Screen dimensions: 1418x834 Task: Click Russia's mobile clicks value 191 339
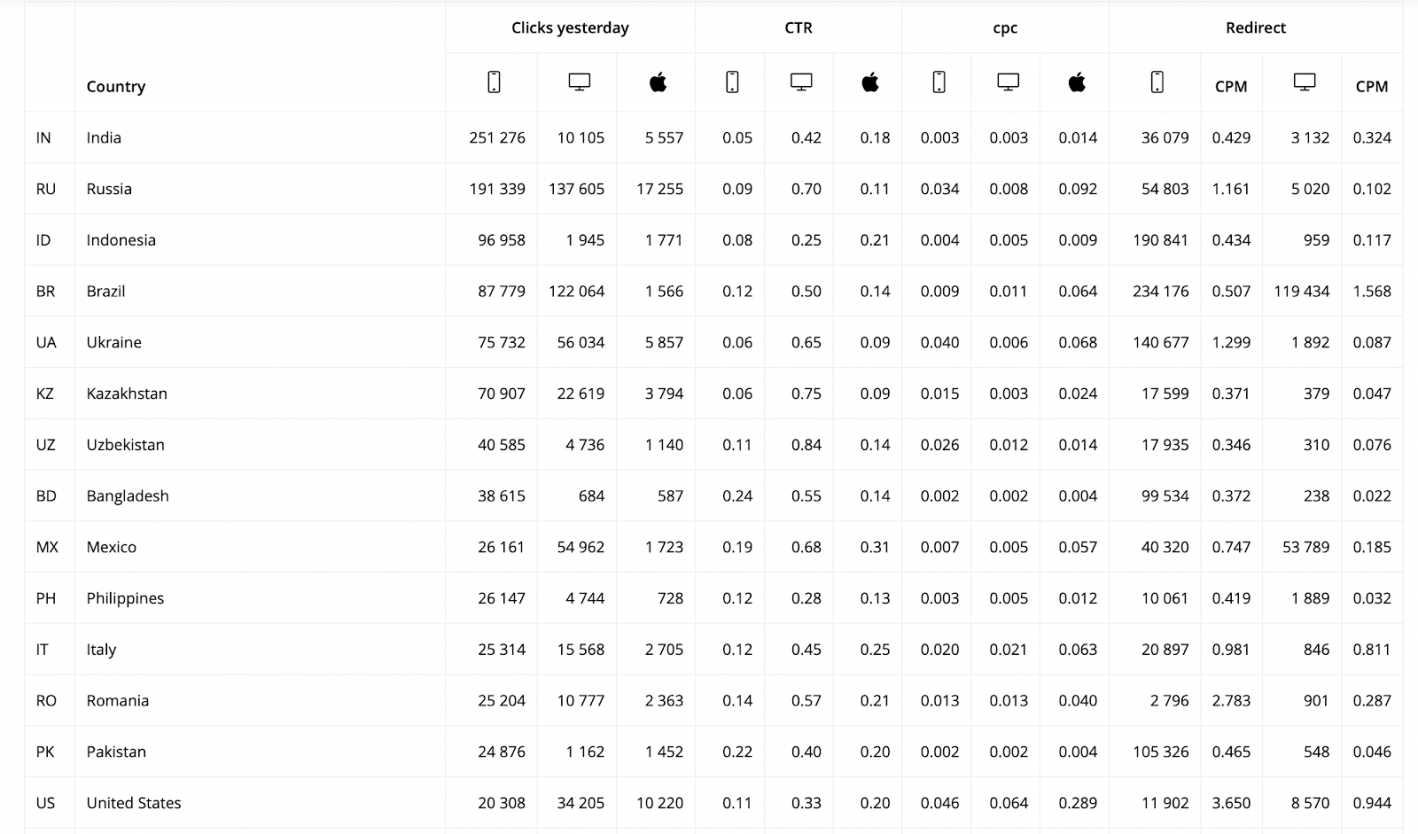click(497, 189)
